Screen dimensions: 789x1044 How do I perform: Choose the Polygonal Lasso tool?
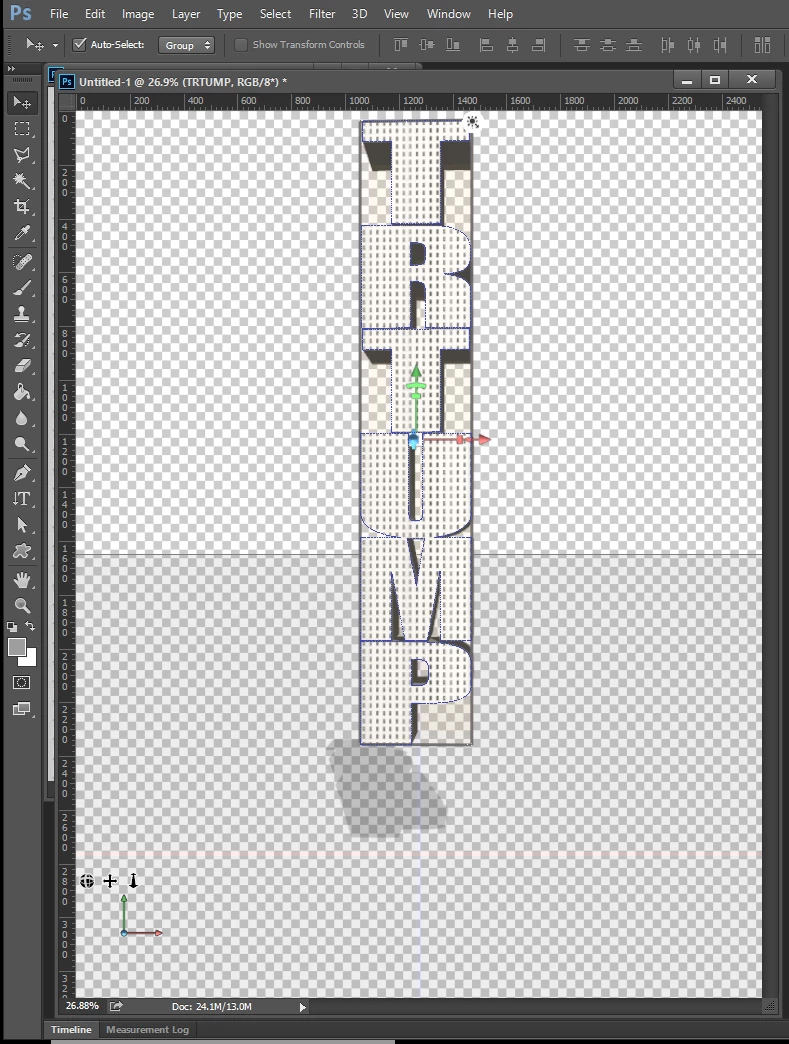pos(22,154)
